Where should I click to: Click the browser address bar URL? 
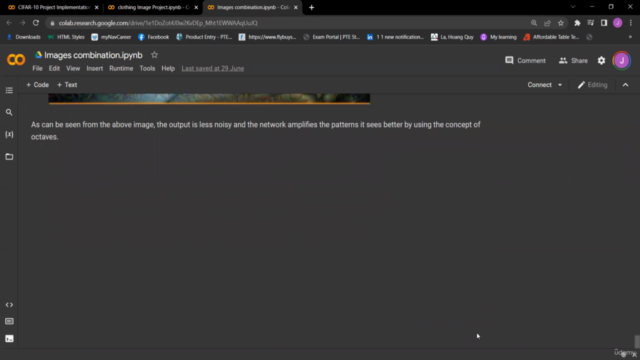(x=158, y=23)
